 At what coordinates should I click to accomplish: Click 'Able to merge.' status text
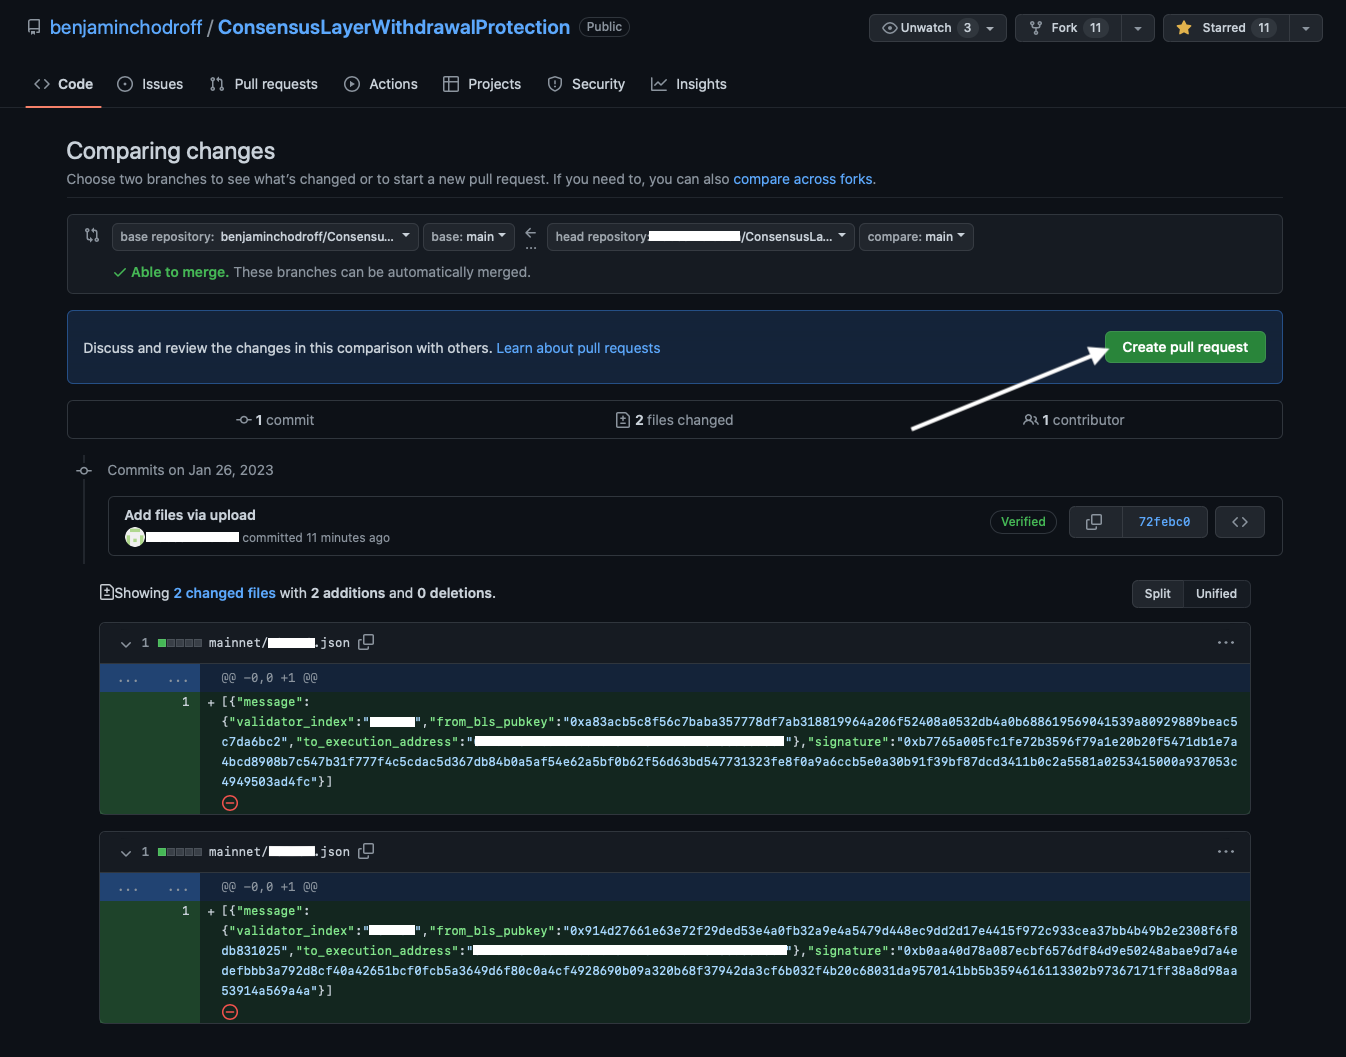180,272
